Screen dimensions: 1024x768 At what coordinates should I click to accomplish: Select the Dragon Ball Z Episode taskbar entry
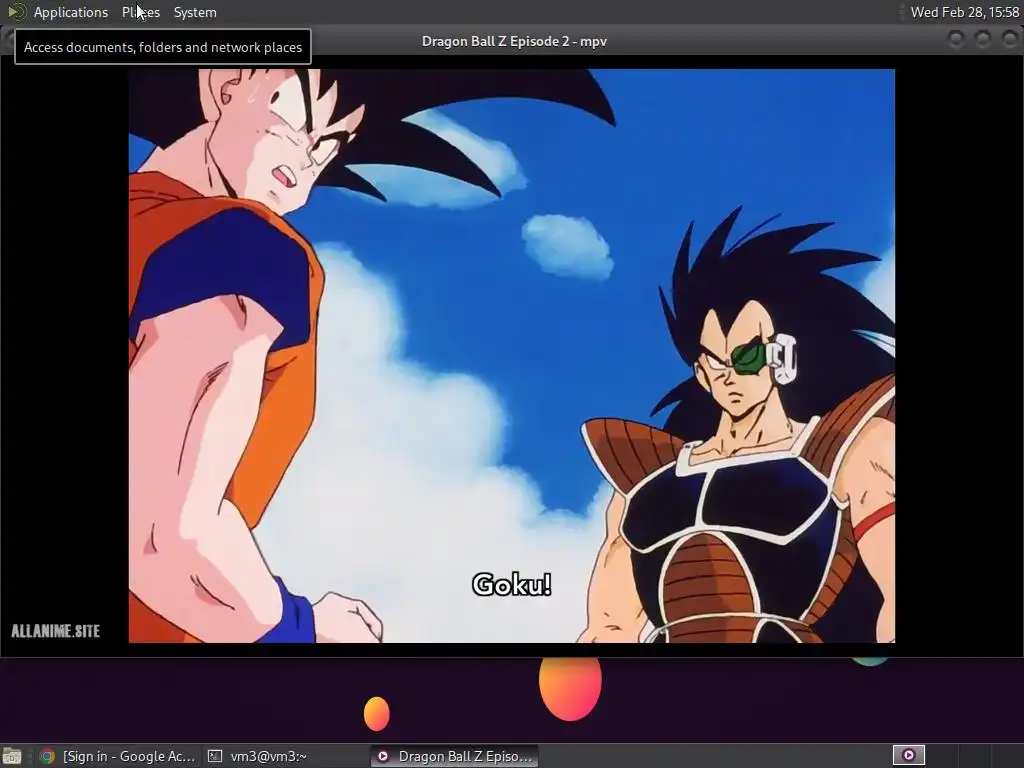pos(455,756)
